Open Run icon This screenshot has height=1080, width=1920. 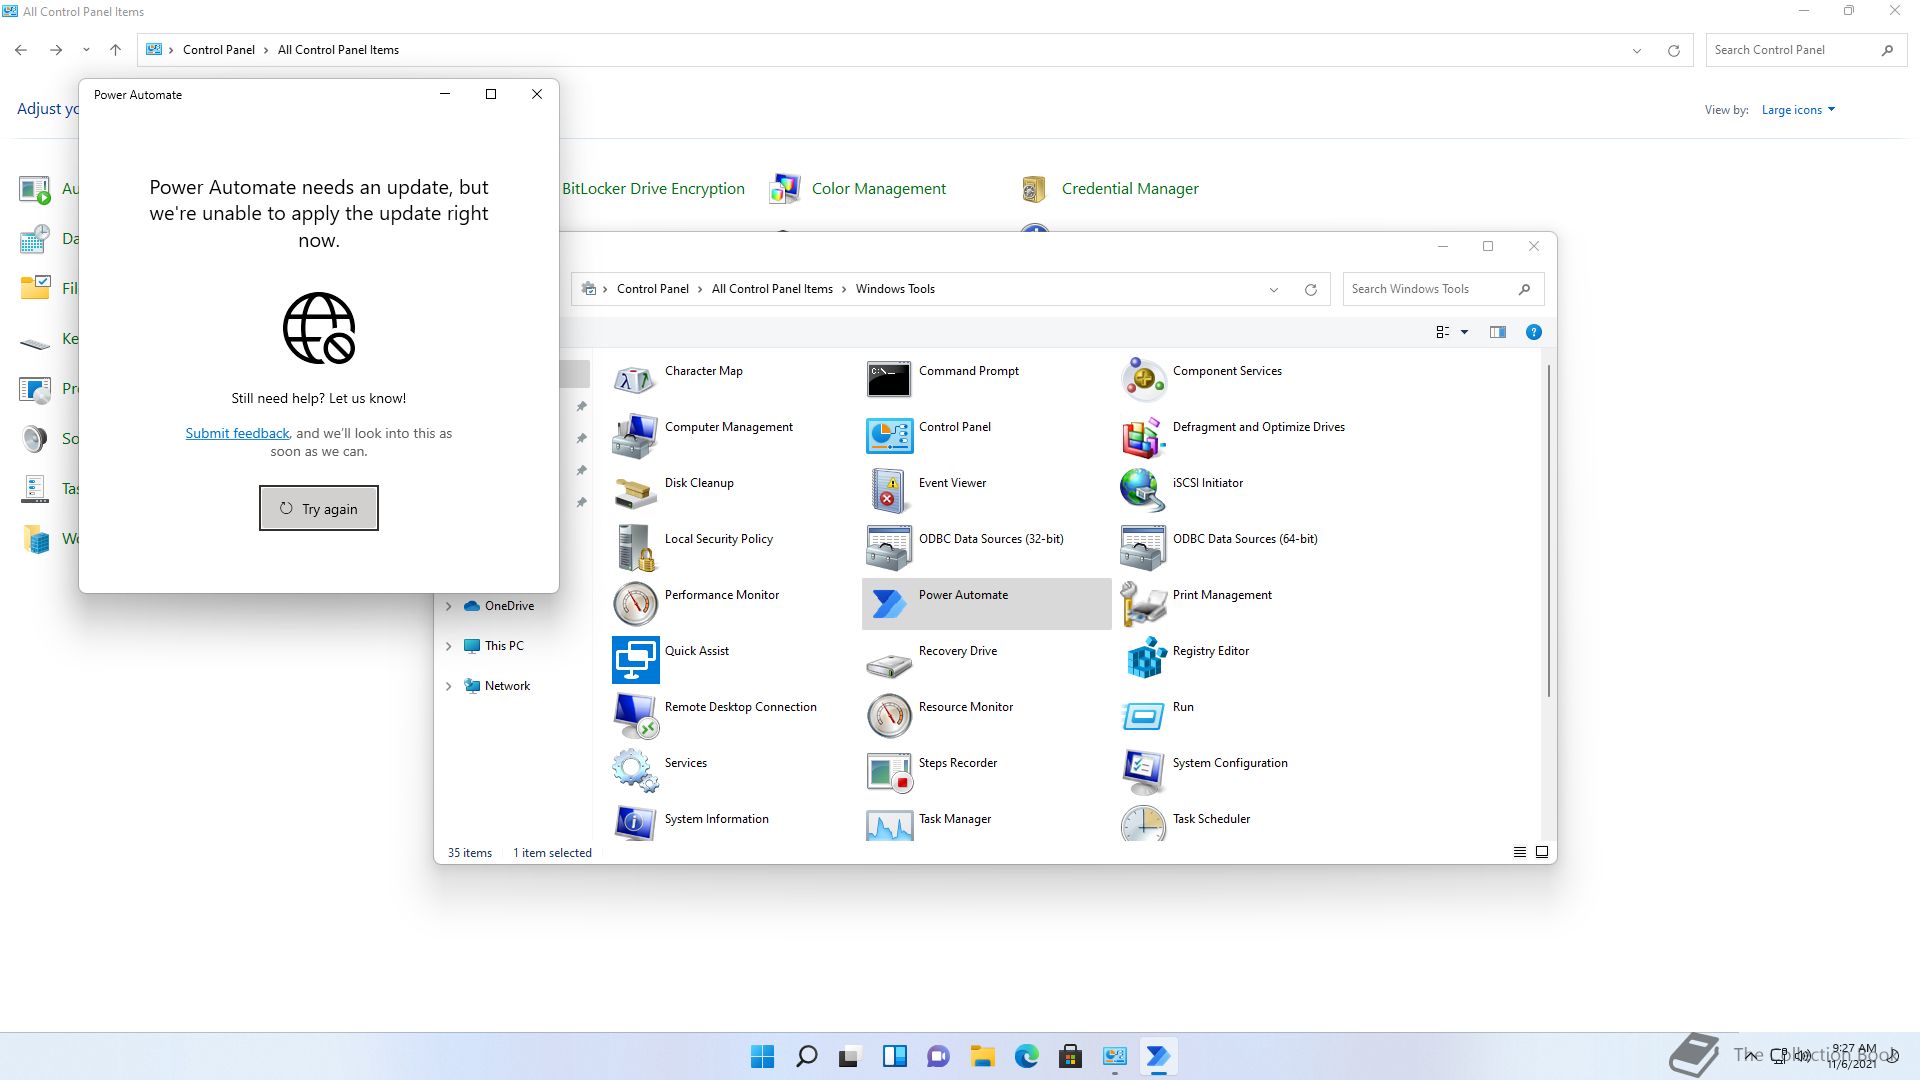click(x=1143, y=715)
